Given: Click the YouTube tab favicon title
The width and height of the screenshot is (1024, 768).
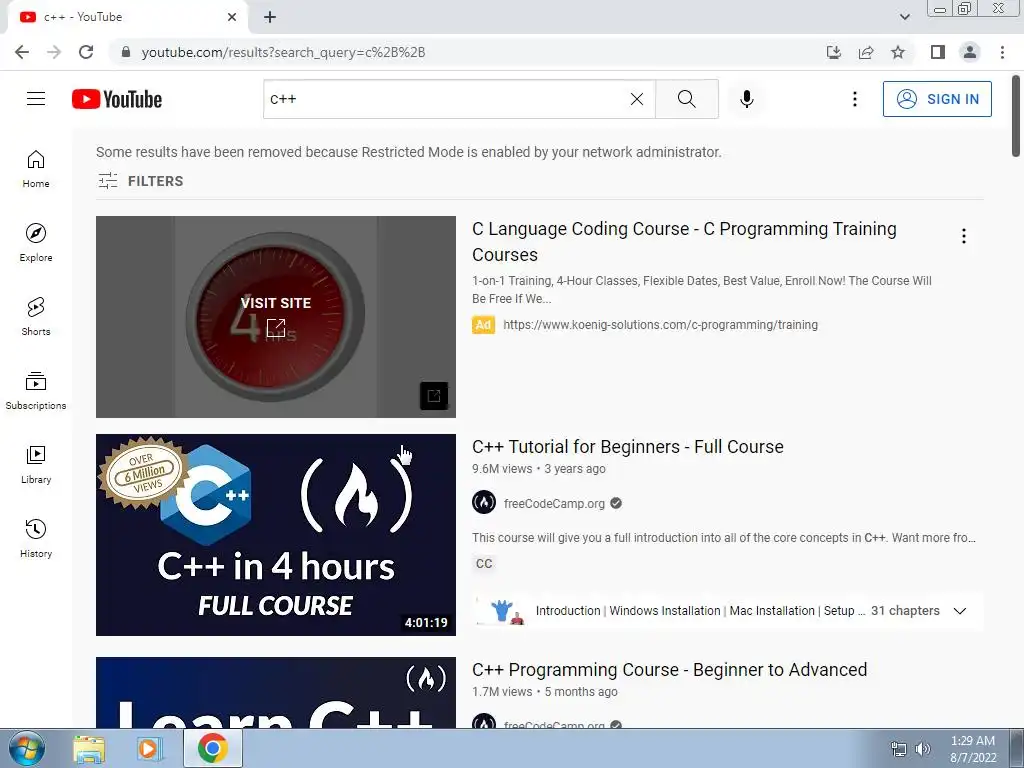Looking at the screenshot, I should [x=72, y=17].
